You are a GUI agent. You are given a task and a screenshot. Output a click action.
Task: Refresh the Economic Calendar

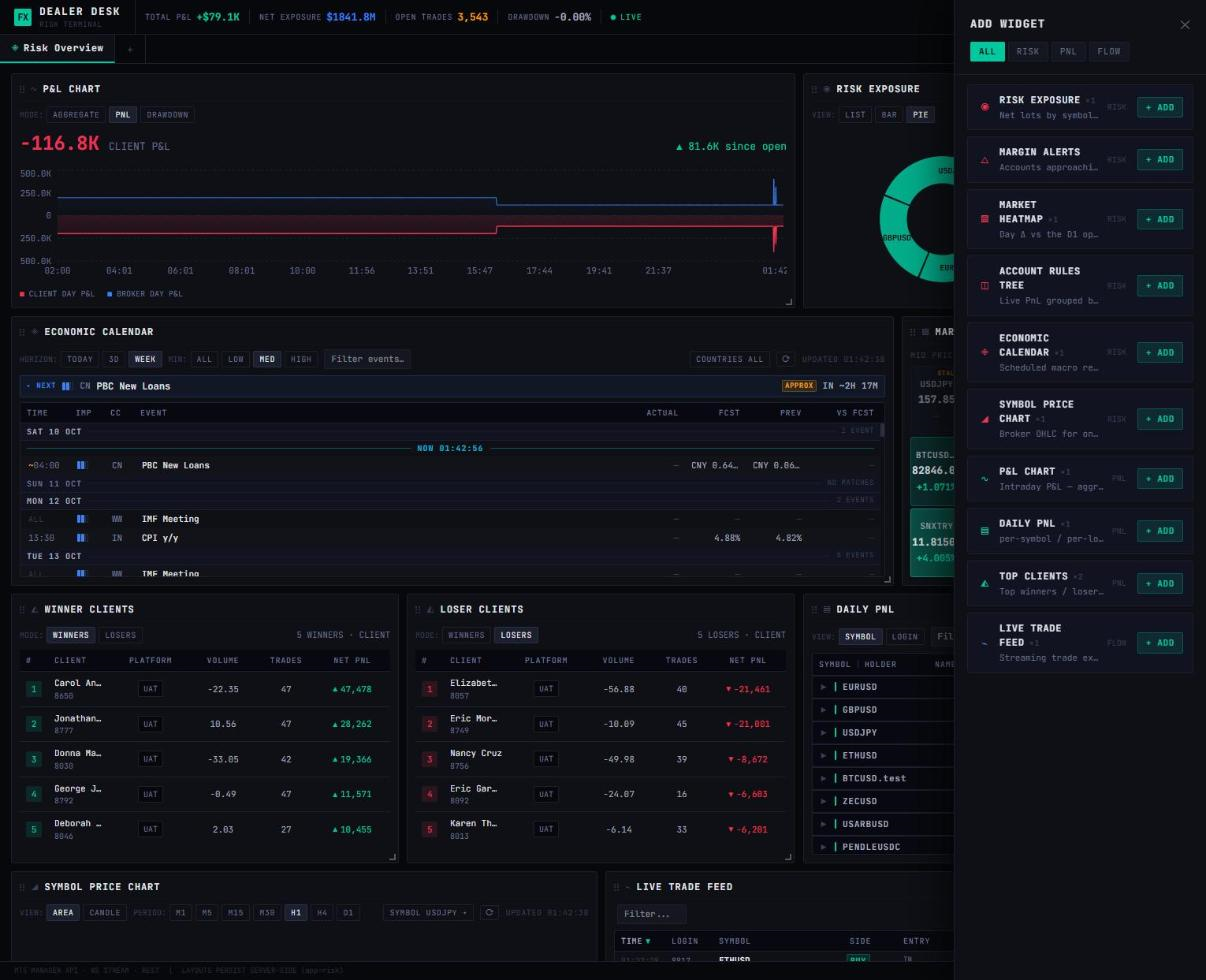[x=785, y=359]
